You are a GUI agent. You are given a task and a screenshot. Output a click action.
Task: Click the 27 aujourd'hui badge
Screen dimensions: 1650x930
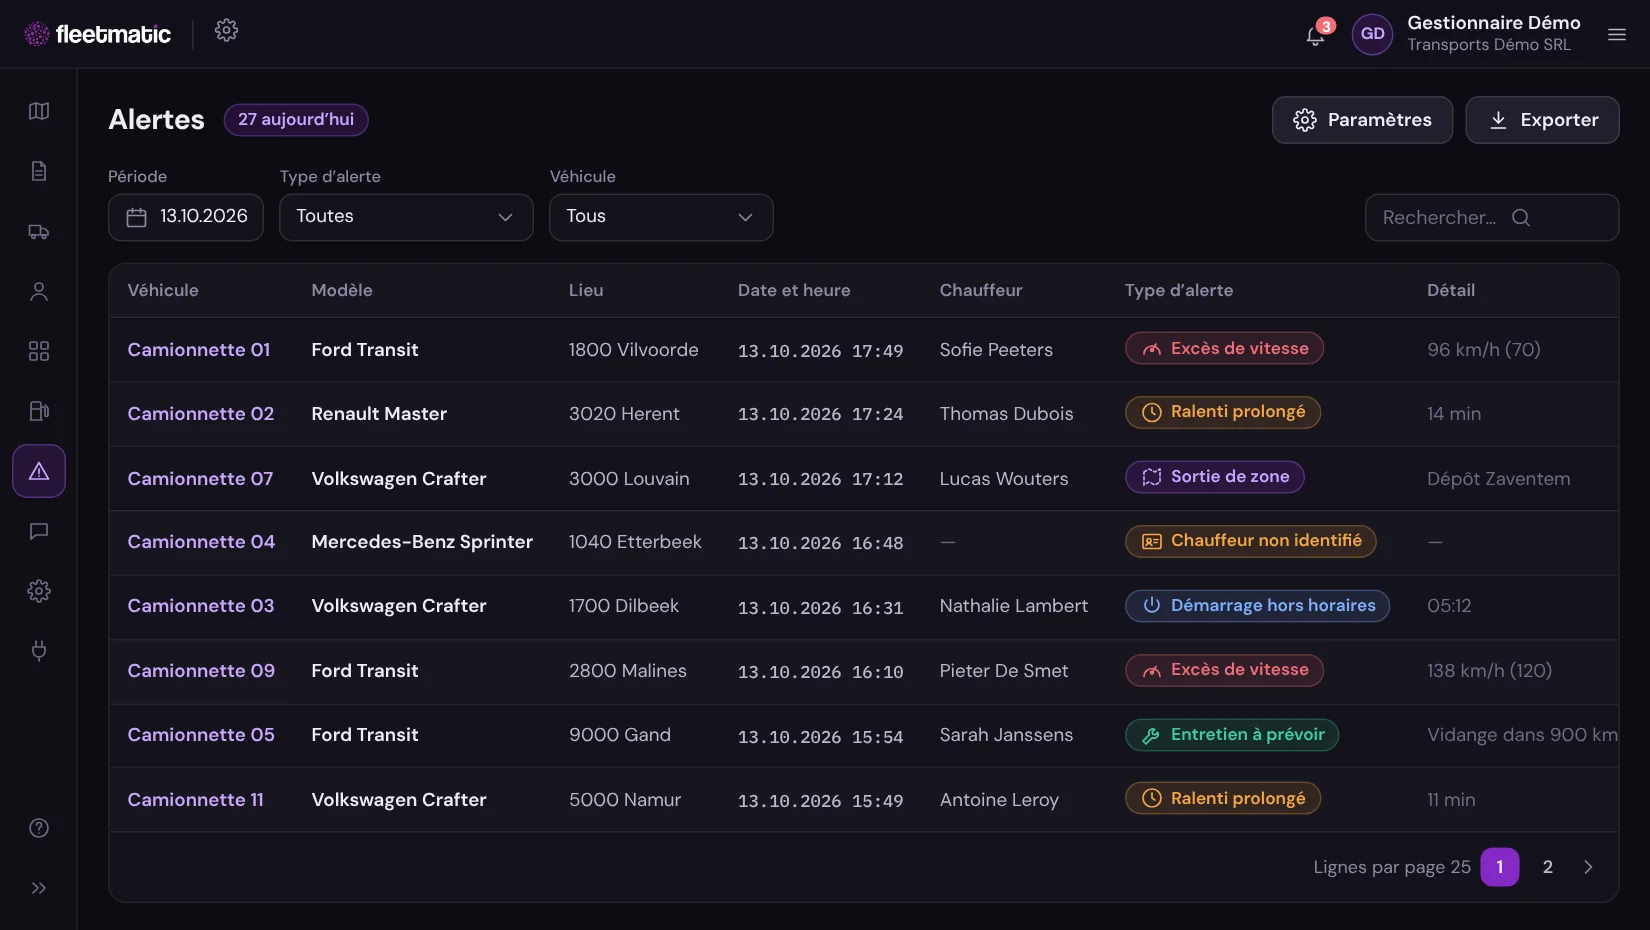pyautogui.click(x=296, y=120)
